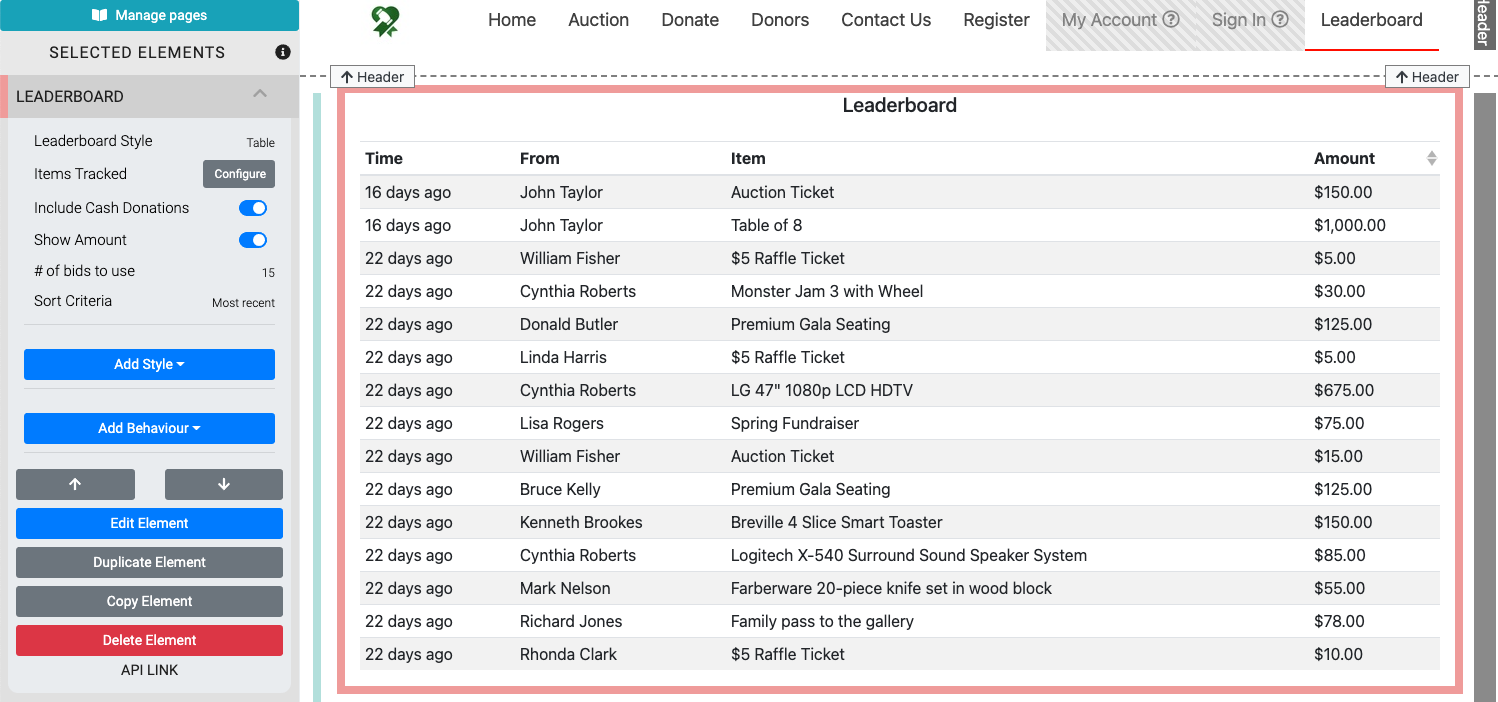This screenshot has width=1498, height=702.
Task: Turn off the Show Amount switch
Action: (x=253, y=240)
